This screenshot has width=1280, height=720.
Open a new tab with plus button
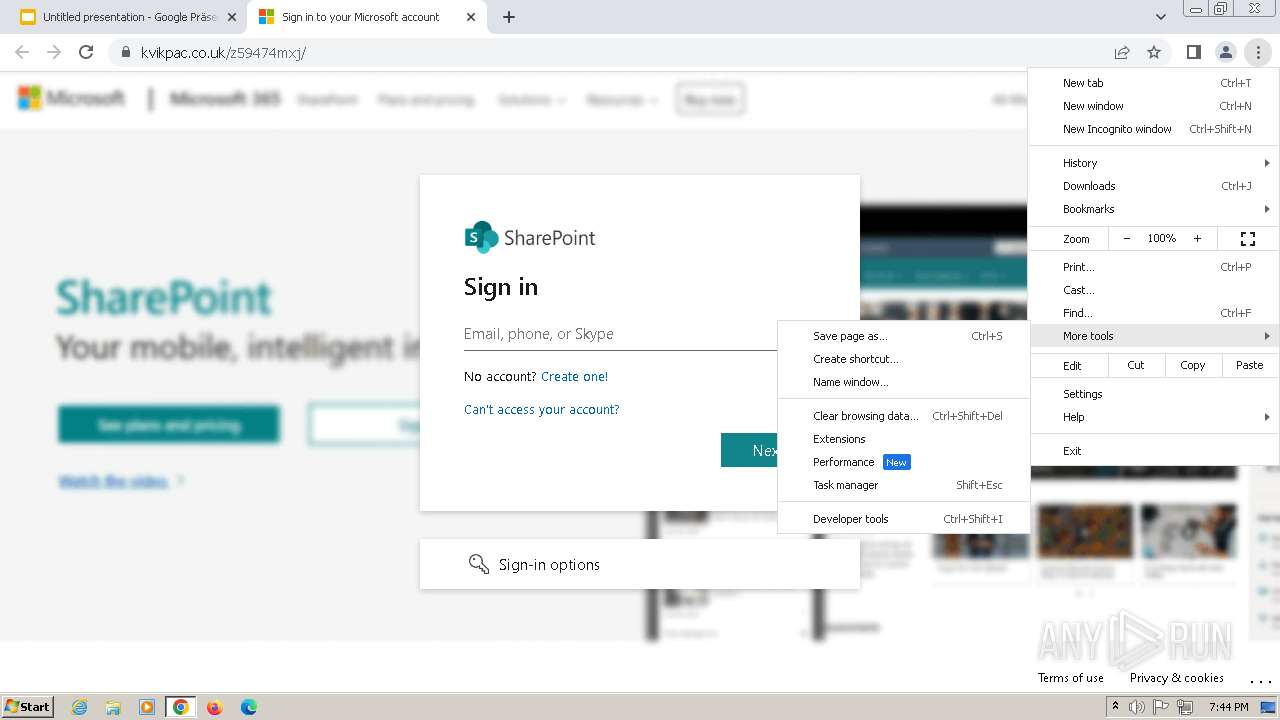coord(508,17)
